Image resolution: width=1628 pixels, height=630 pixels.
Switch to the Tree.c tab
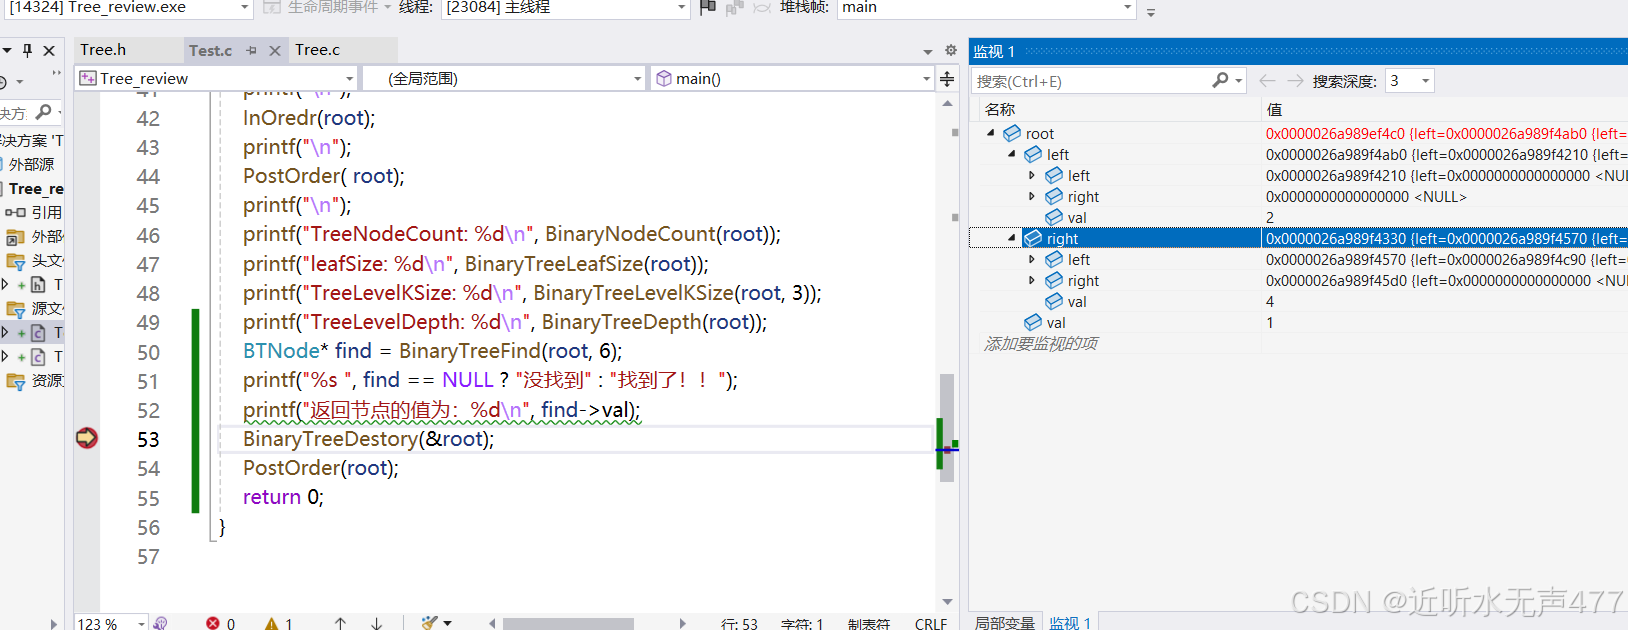click(x=317, y=50)
